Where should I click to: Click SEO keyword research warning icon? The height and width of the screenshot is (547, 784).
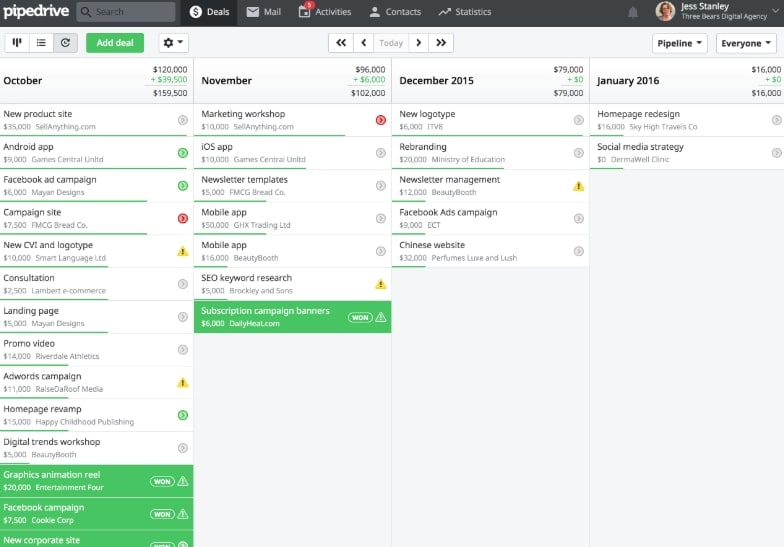pyautogui.click(x=381, y=284)
